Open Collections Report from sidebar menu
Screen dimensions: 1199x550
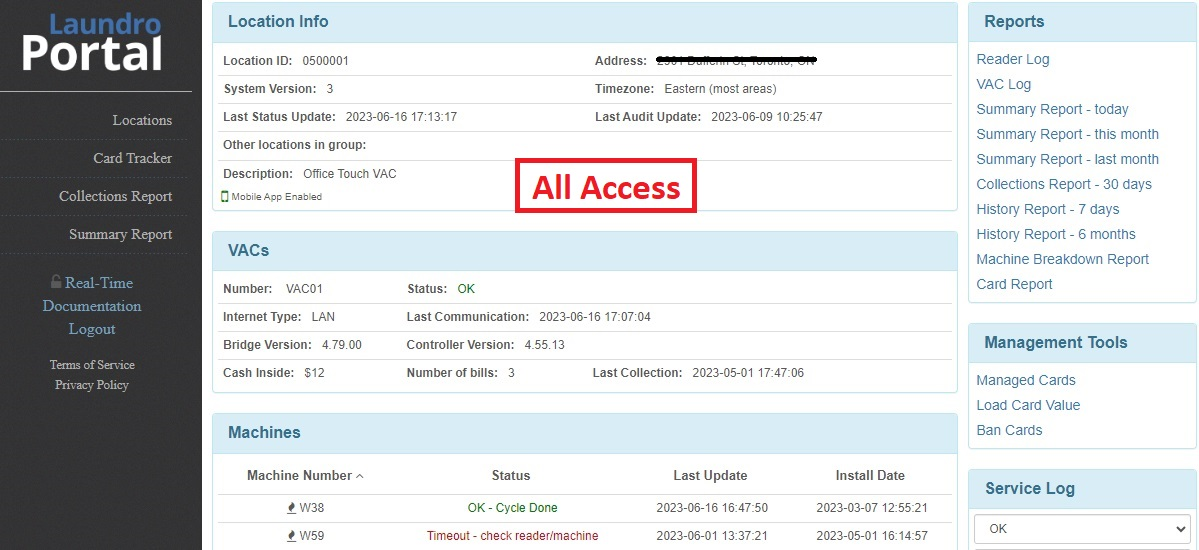point(115,197)
